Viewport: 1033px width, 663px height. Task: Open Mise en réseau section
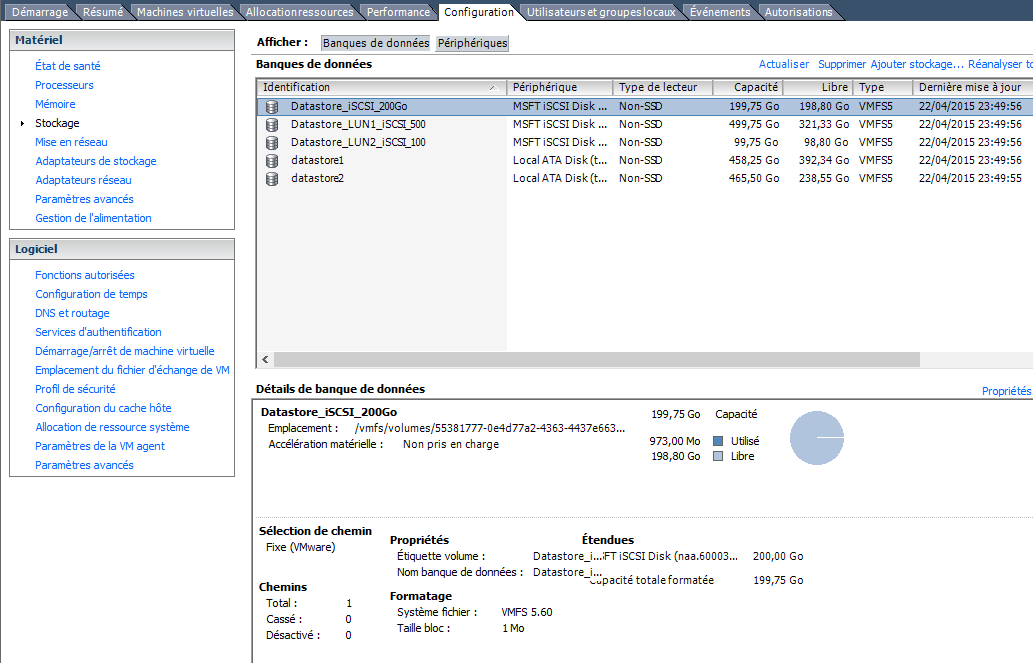coord(71,142)
